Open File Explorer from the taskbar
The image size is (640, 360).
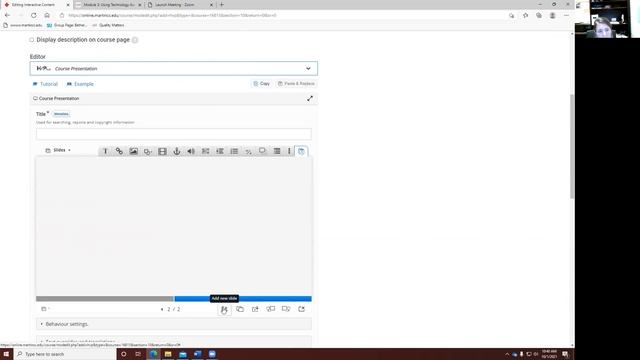[x=168, y=354]
